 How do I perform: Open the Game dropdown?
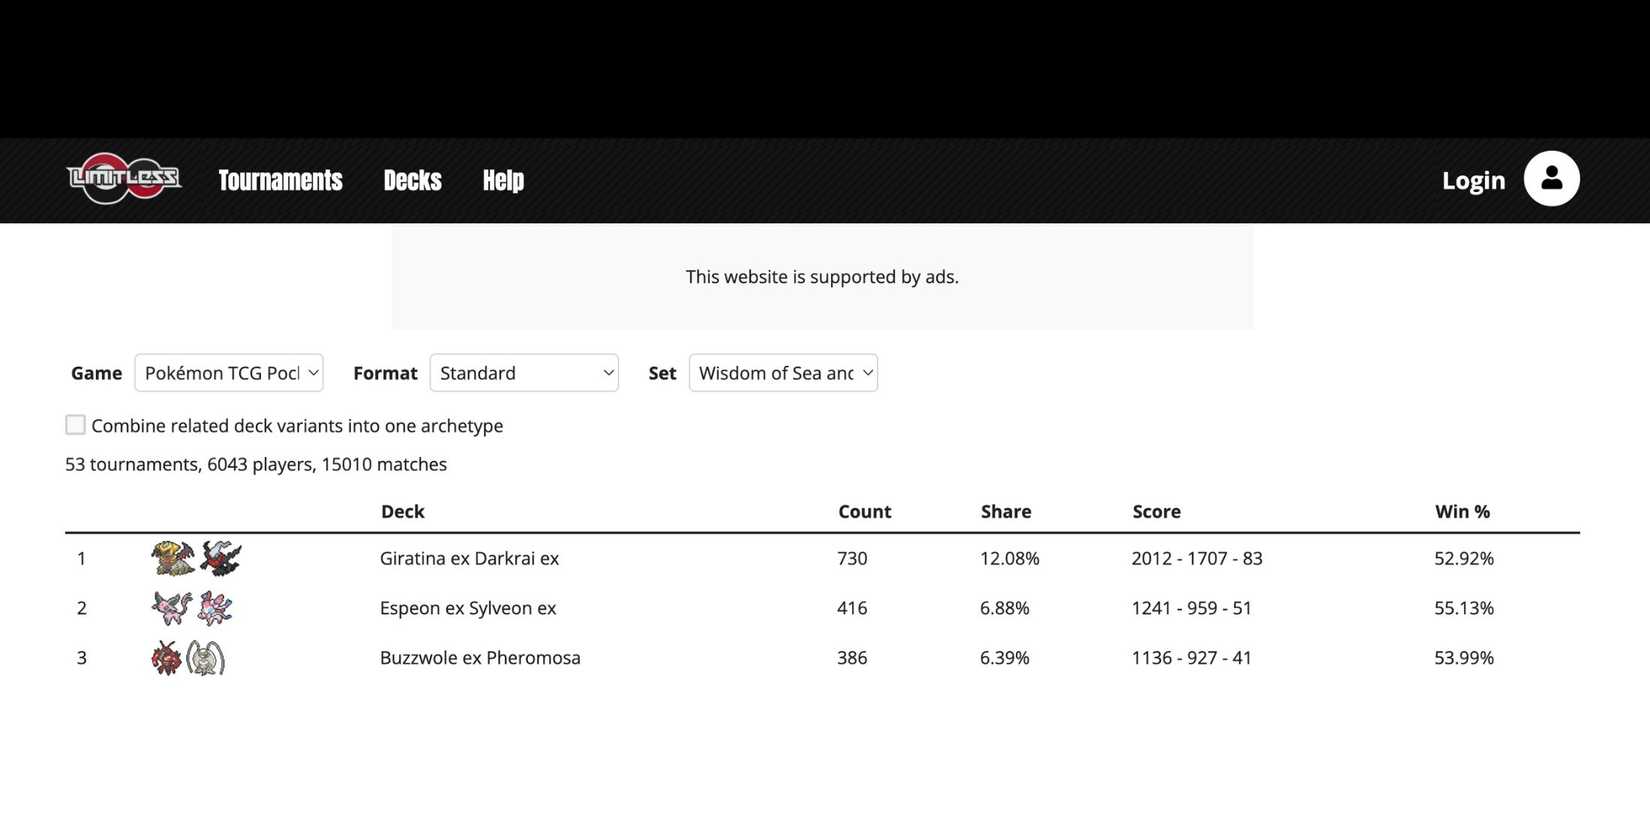pyautogui.click(x=229, y=373)
